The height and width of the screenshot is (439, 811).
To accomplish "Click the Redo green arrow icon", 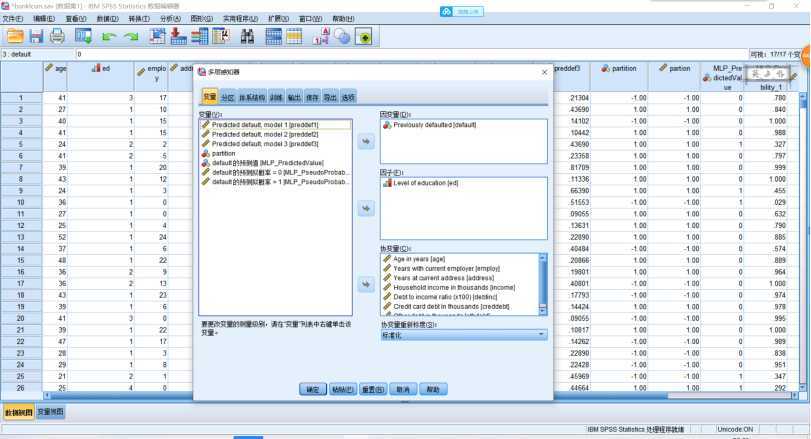I will 131,37.
